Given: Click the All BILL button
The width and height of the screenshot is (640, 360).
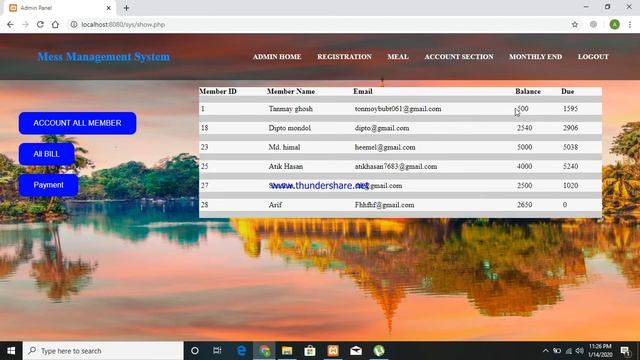Looking at the screenshot, I should pyautogui.click(x=47, y=154).
